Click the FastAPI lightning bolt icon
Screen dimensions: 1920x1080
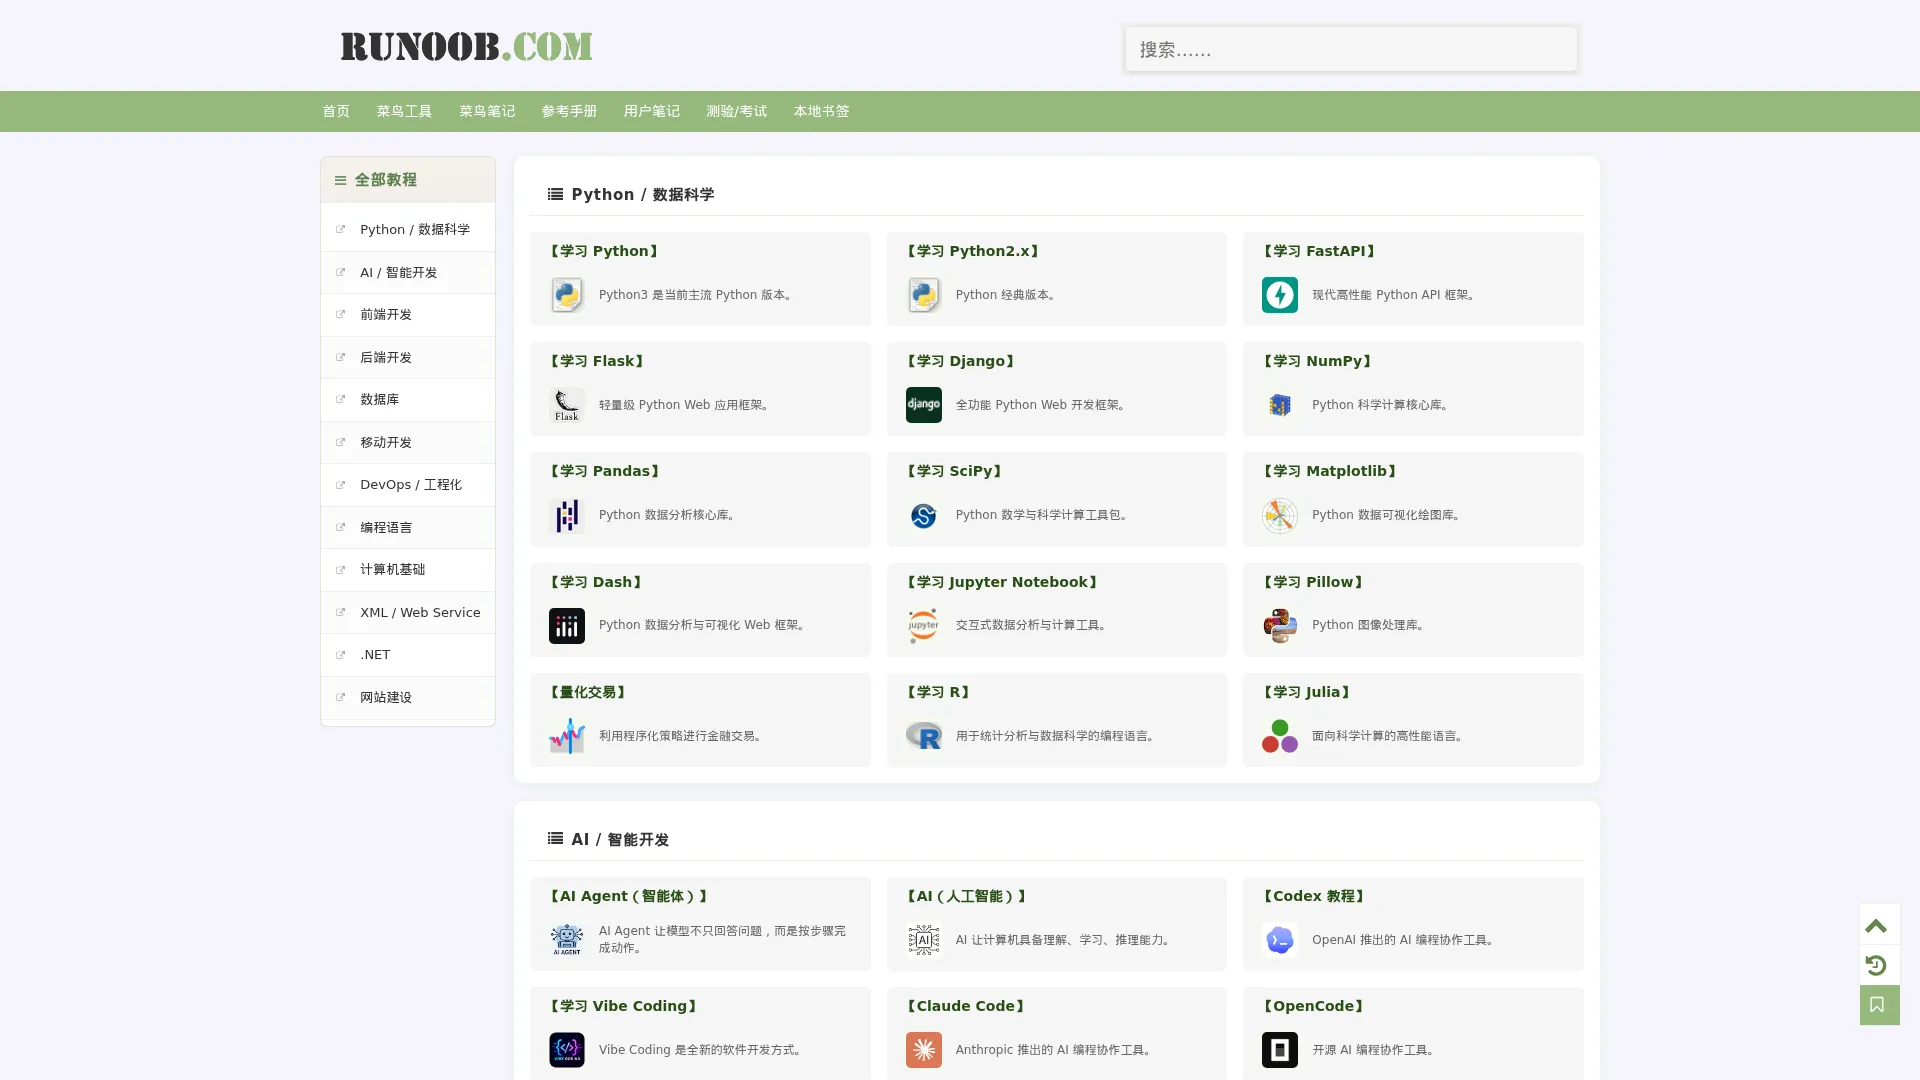(x=1280, y=295)
